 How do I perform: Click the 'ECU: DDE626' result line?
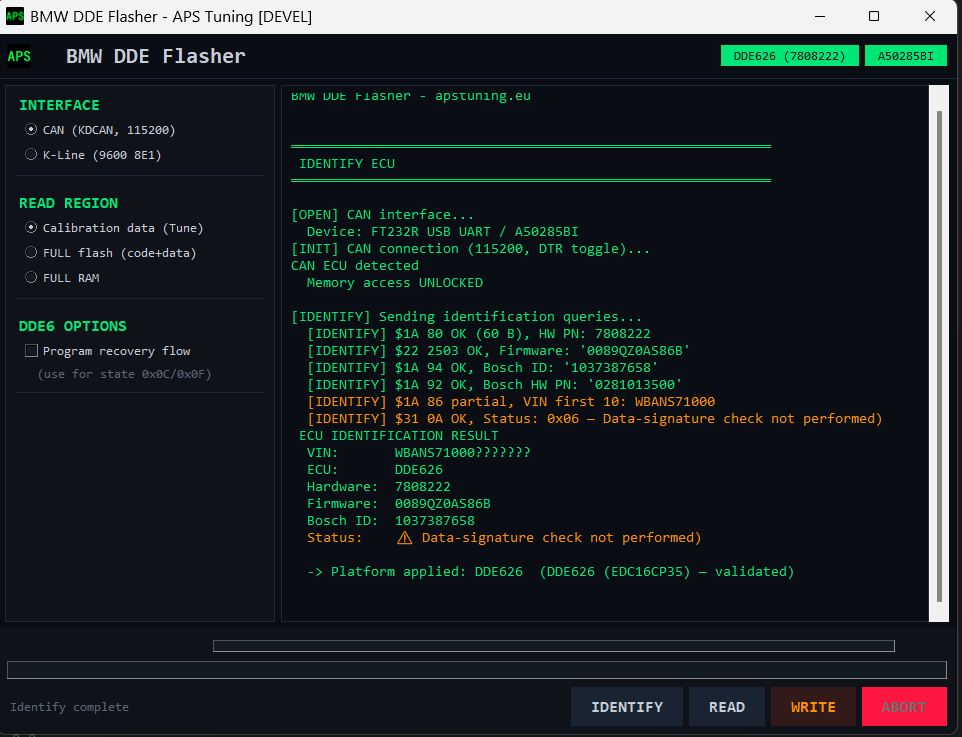coord(374,470)
